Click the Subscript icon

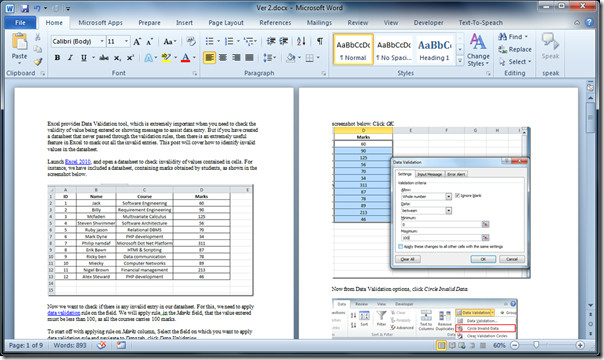click(117, 58)
